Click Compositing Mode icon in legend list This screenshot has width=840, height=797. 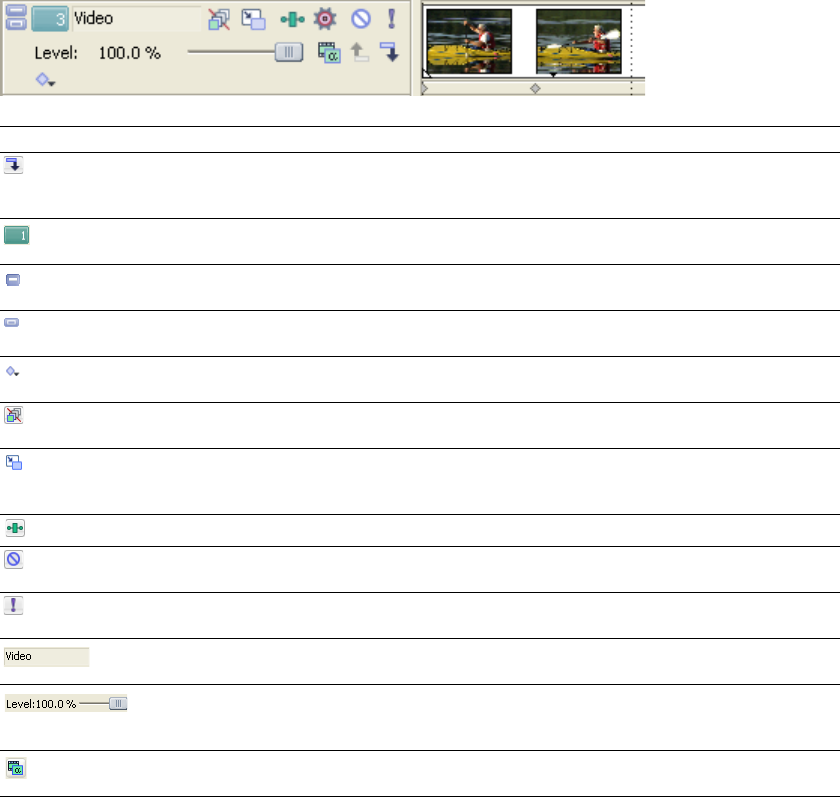(x=16, y=769)
